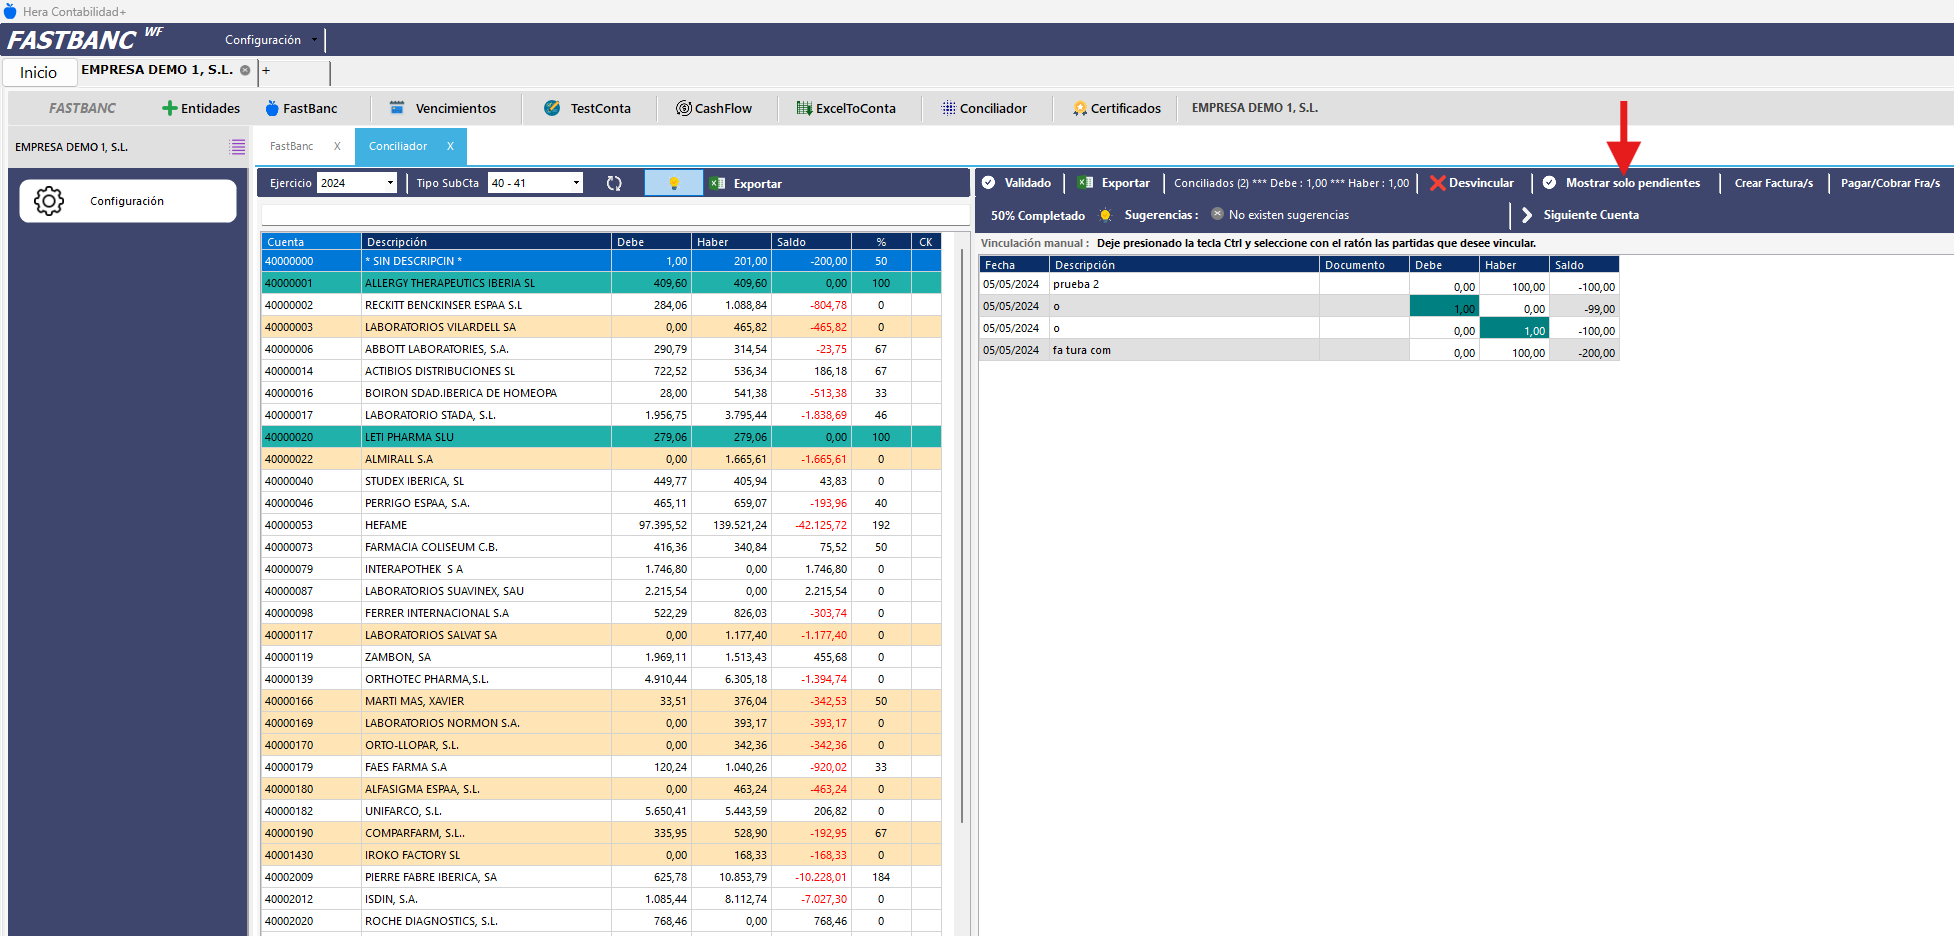Click the CK column header
Viewport: 1954px width, 936px height.
926,242
